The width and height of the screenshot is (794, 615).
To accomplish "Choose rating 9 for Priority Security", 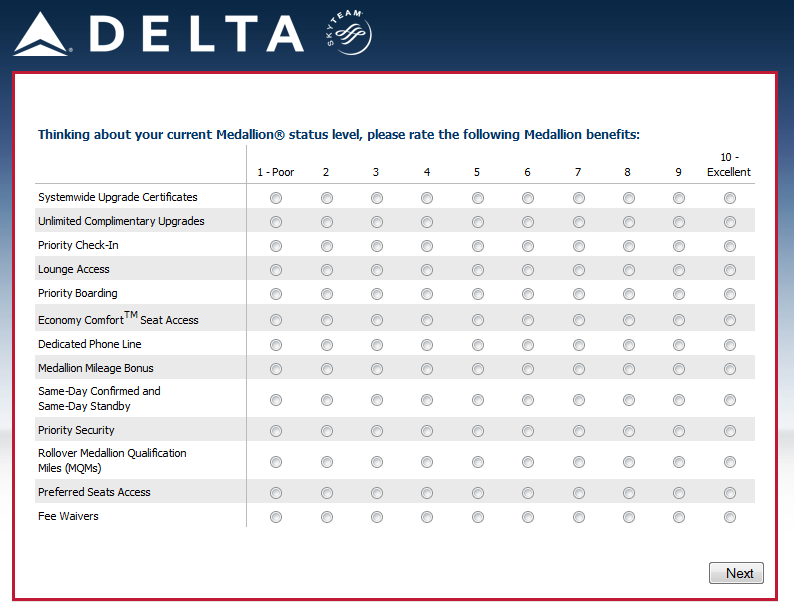I will pos(678,431).
